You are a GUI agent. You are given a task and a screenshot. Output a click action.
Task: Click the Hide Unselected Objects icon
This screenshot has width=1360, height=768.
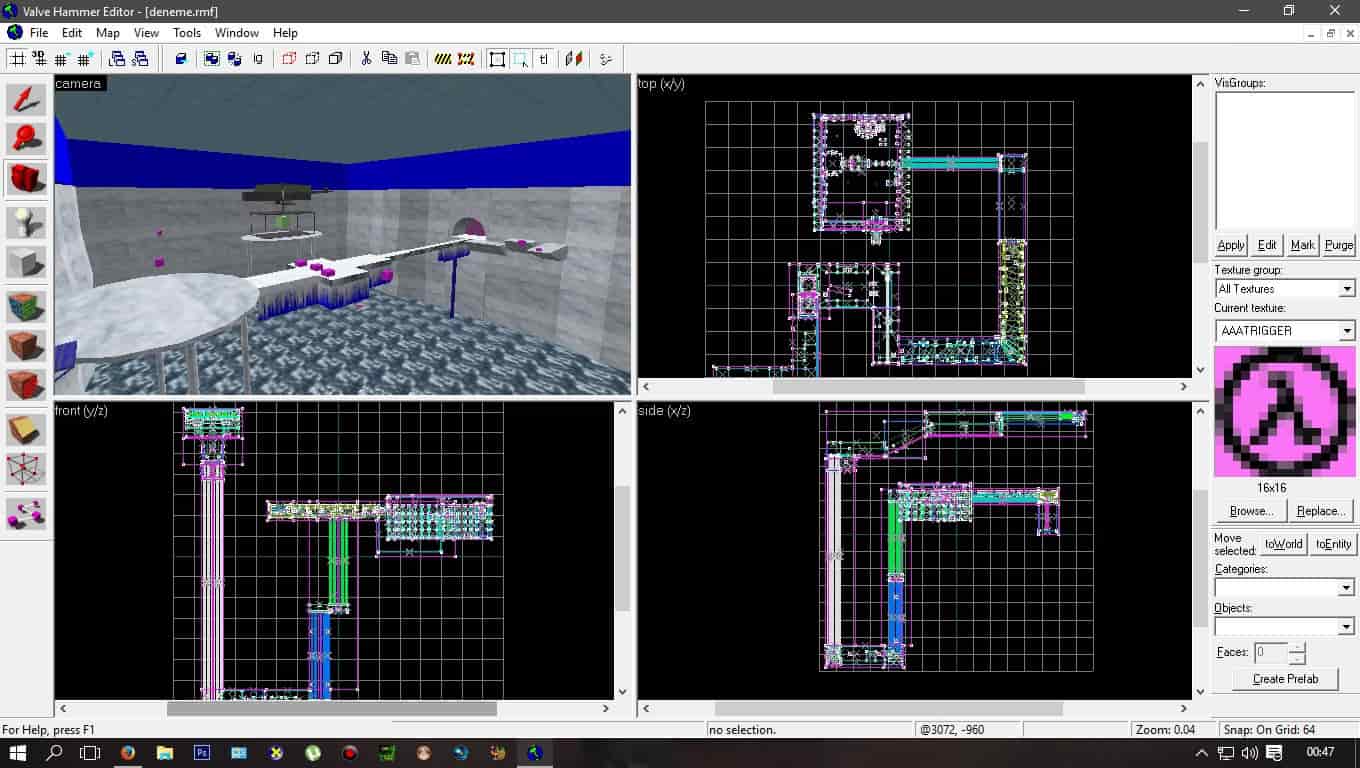point(312,59)
